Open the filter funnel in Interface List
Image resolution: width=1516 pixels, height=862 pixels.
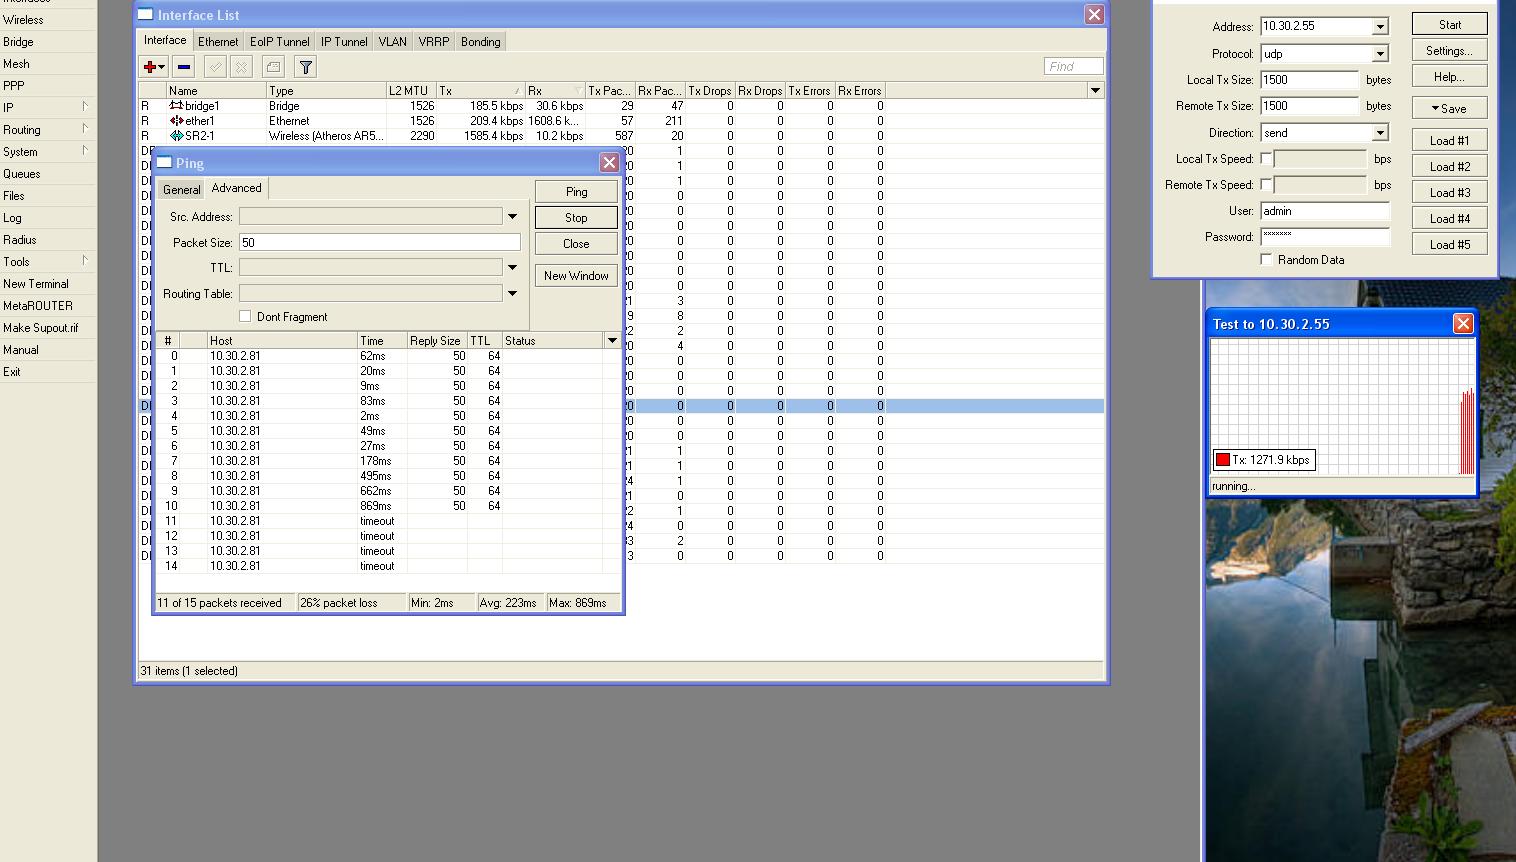pyautogui.click(x=306, y=67)
